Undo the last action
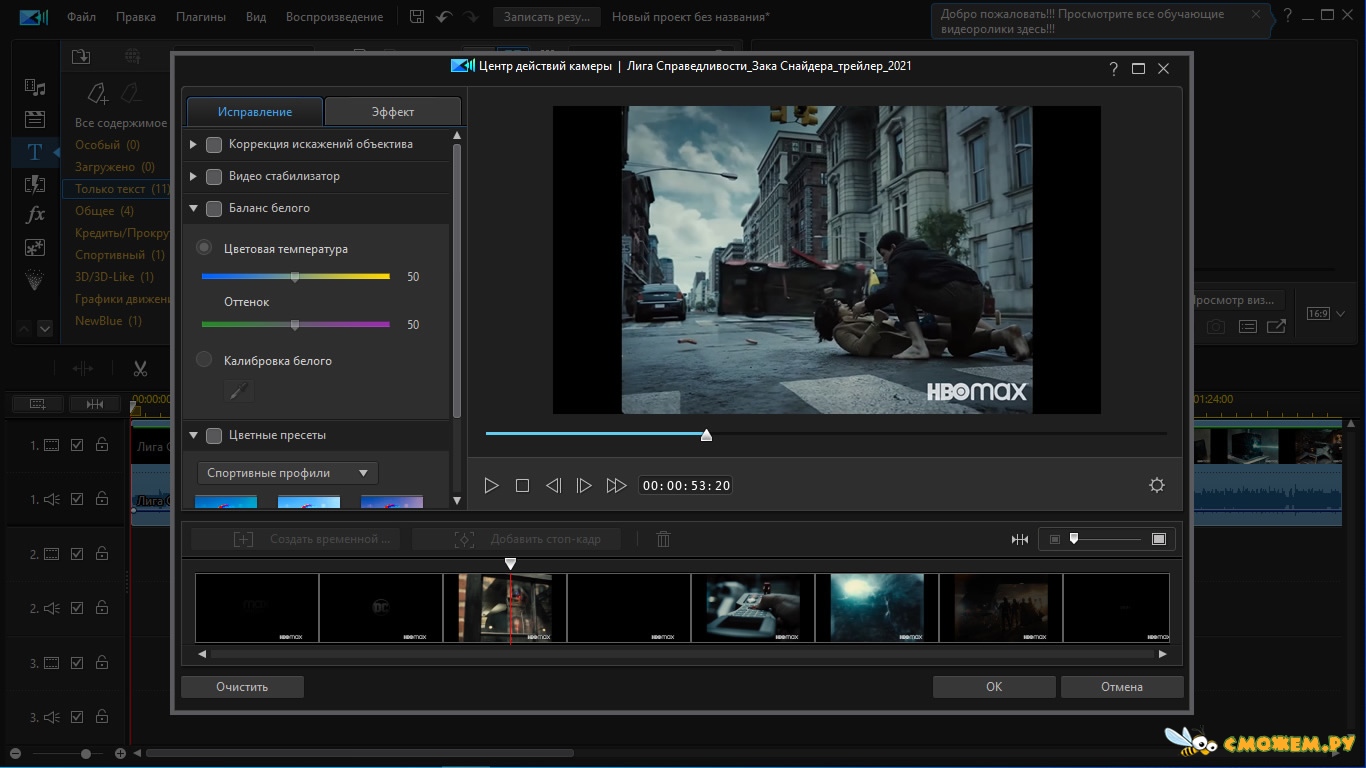Image resolution: width=1366 pixels, height=768 pixels. pos(445,17)
